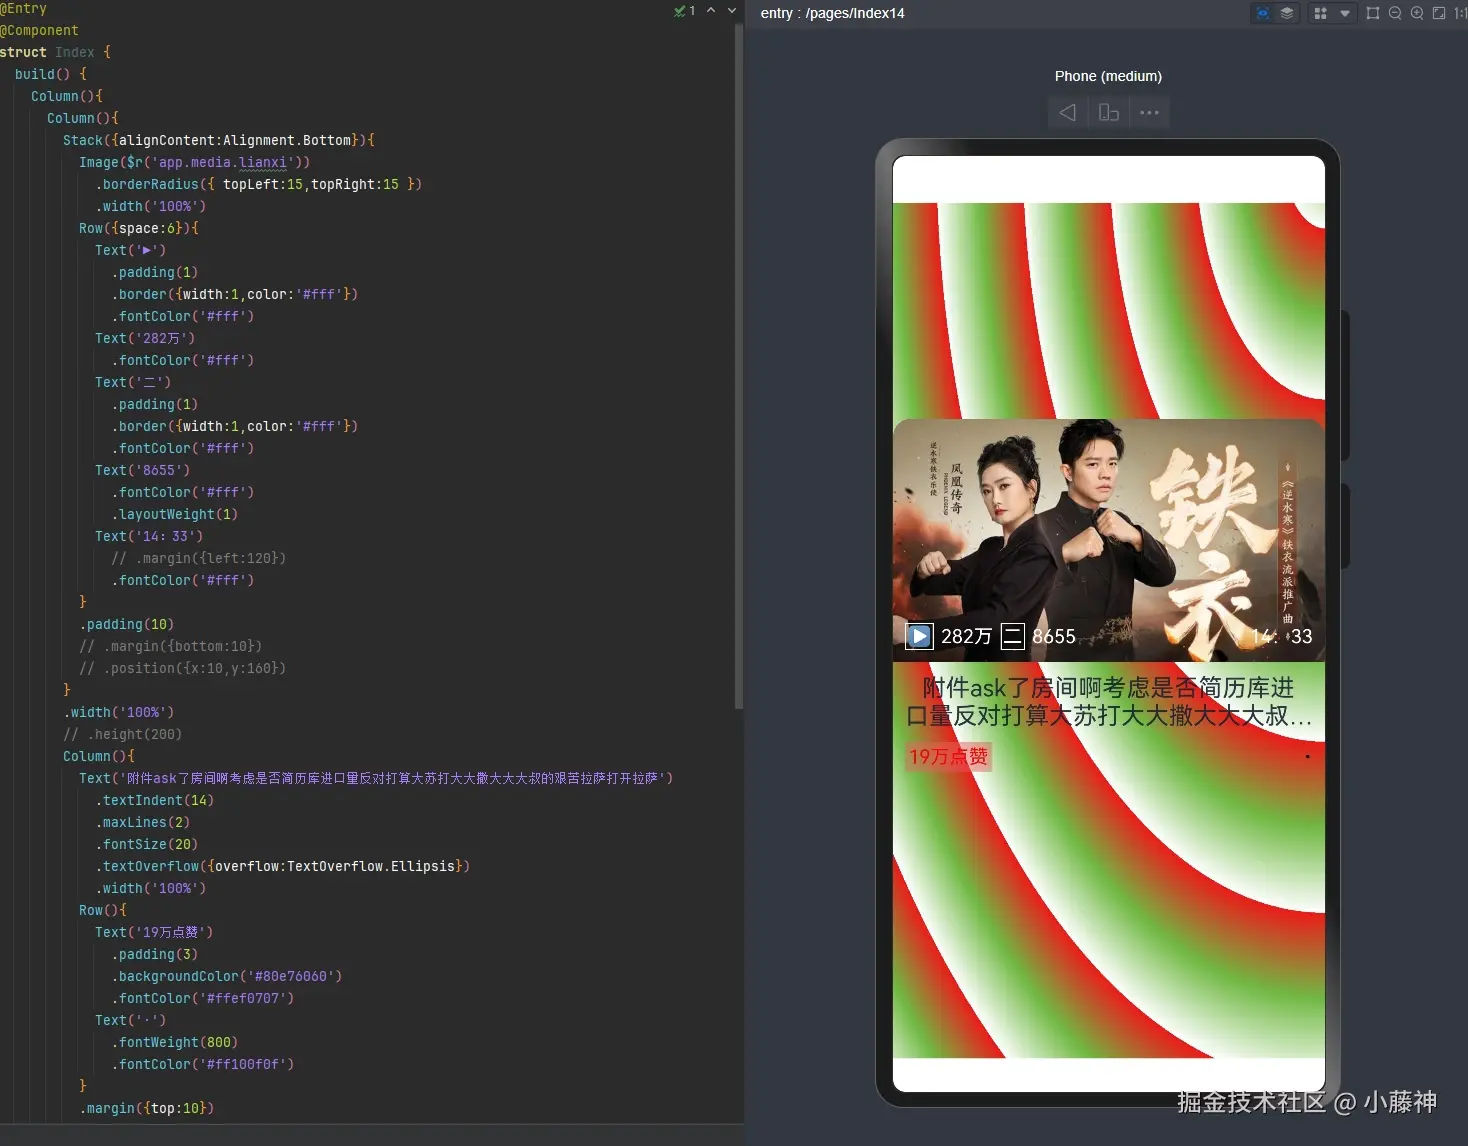Click the @Entry decorator line

(x=23, y=8)
